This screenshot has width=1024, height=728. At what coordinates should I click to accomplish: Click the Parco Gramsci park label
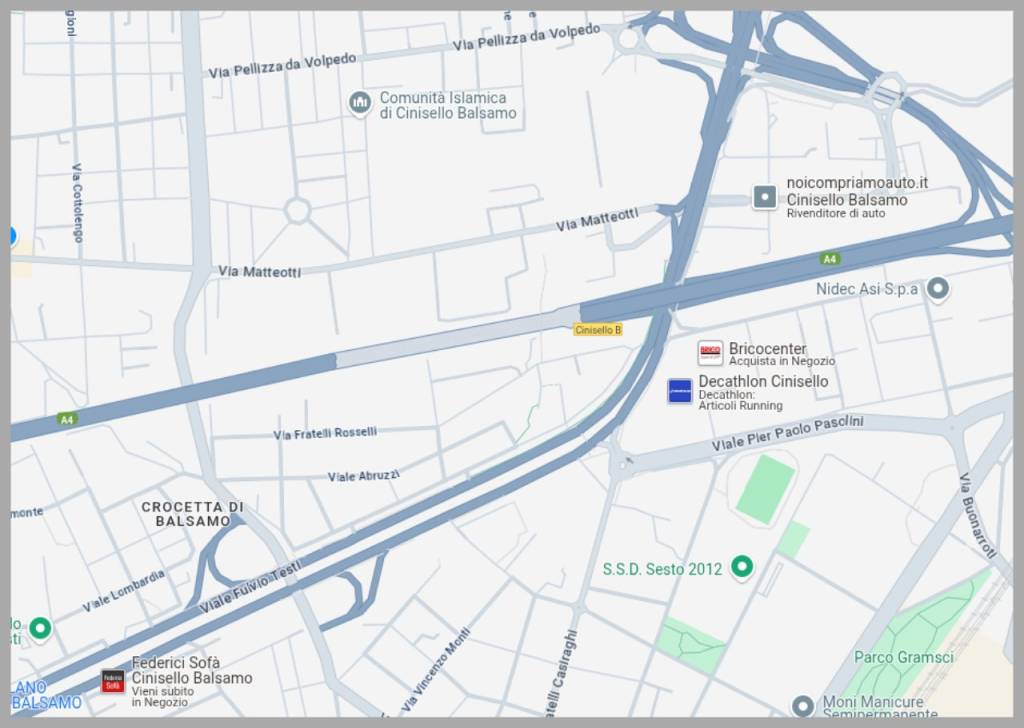[x=904, y=657]
